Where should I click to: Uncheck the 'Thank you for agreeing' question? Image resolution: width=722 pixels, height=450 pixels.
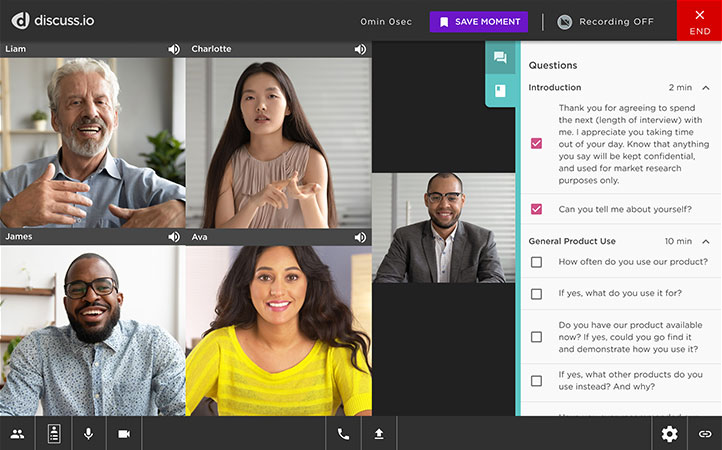[x=536, y=144]
